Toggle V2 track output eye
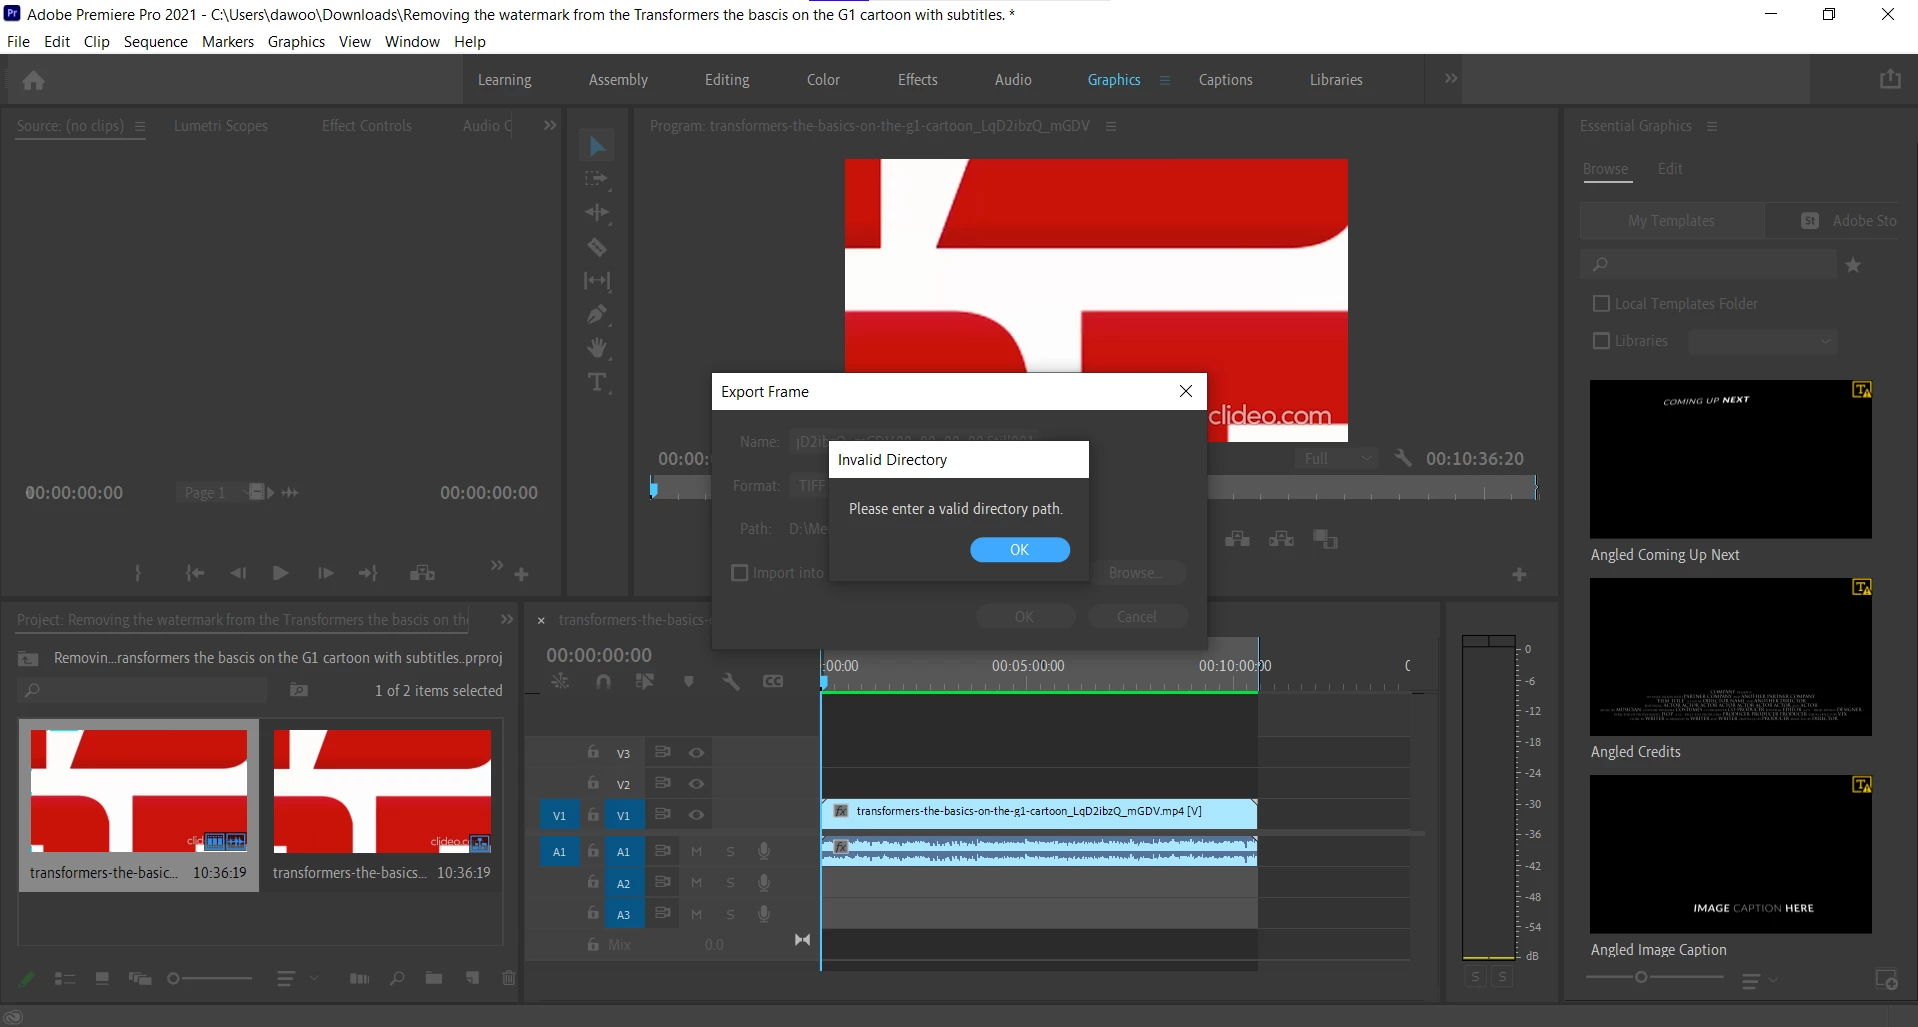The width and height of the screenshot is (1918, 1027). [696, 784]
